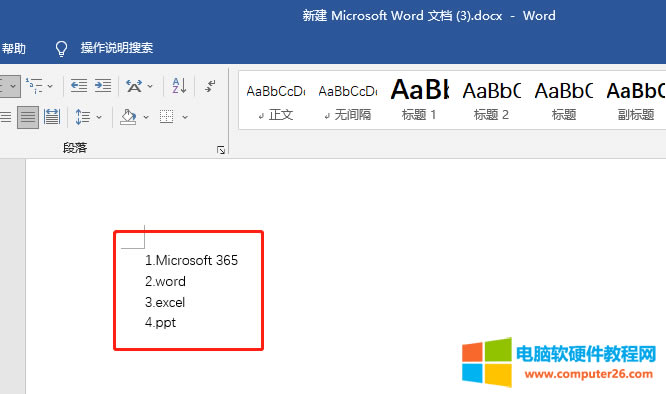
Task: Click the multilevel list icon
Action: coord(34,85)
